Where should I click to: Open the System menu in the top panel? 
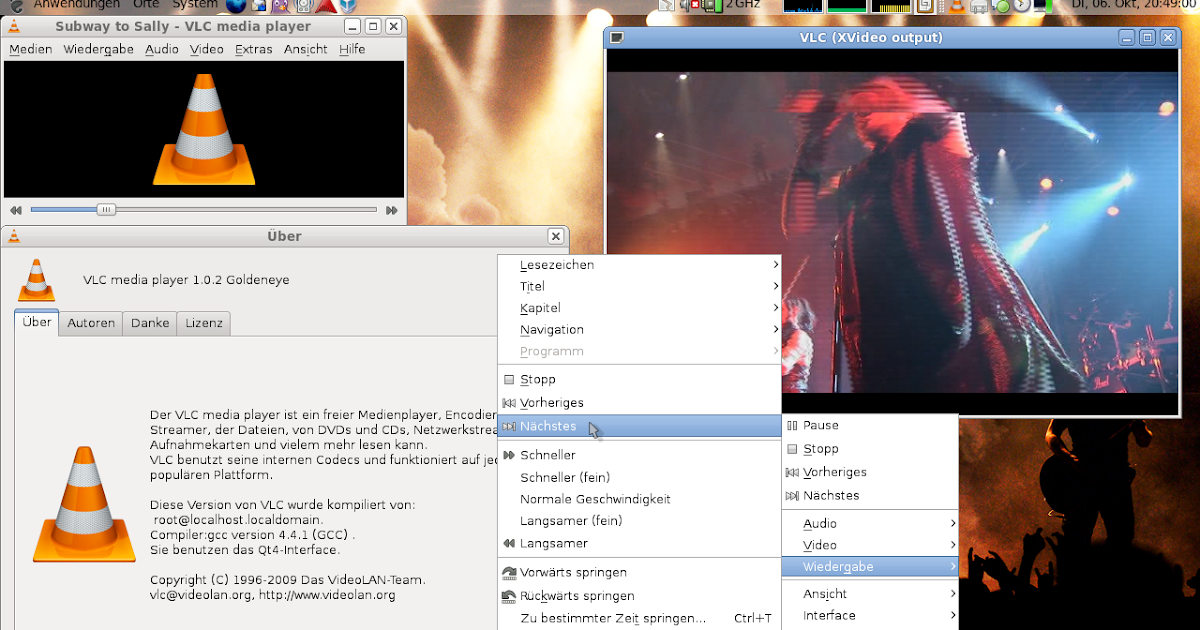195,5
